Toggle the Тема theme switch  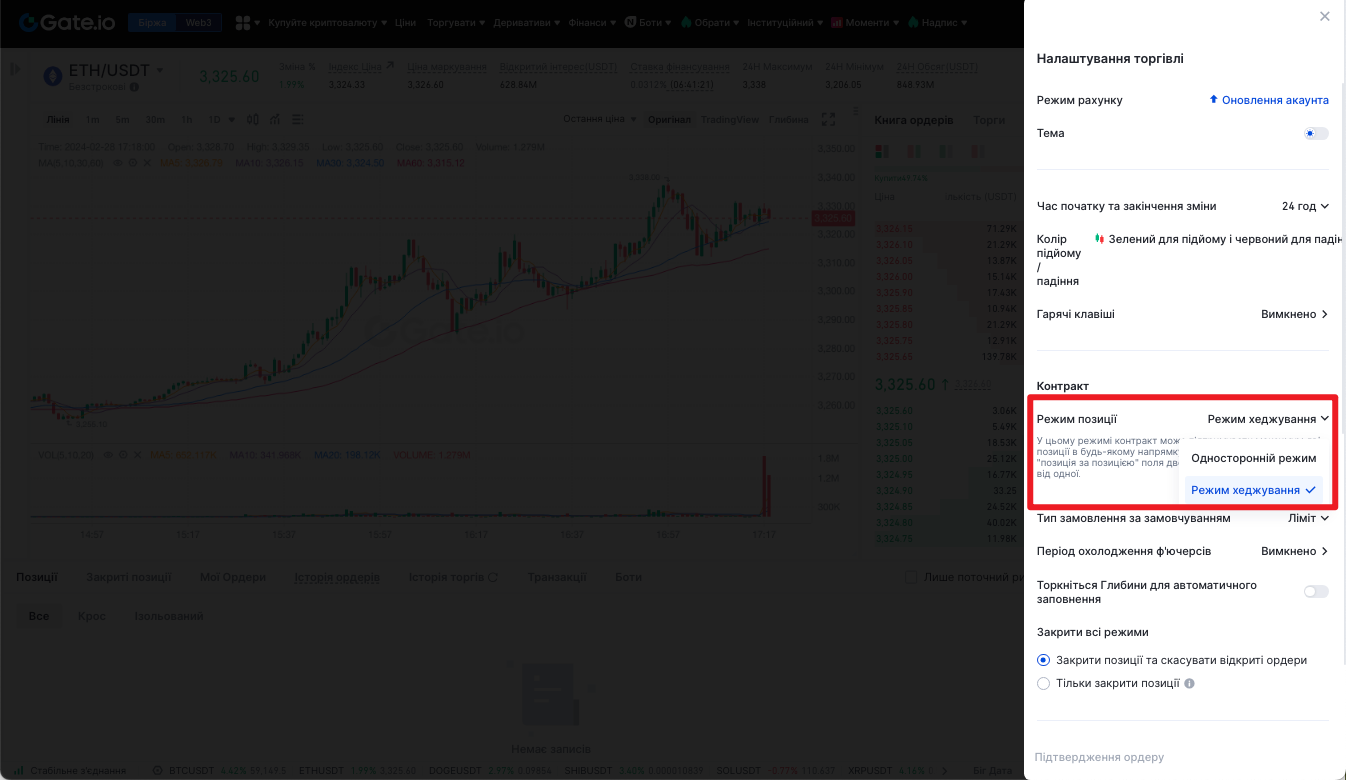click(1316, 133)
